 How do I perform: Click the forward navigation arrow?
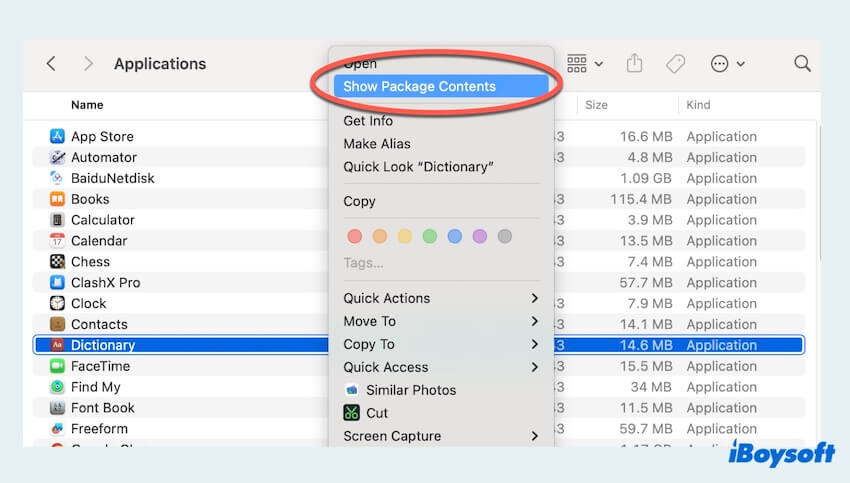point(88,64)
